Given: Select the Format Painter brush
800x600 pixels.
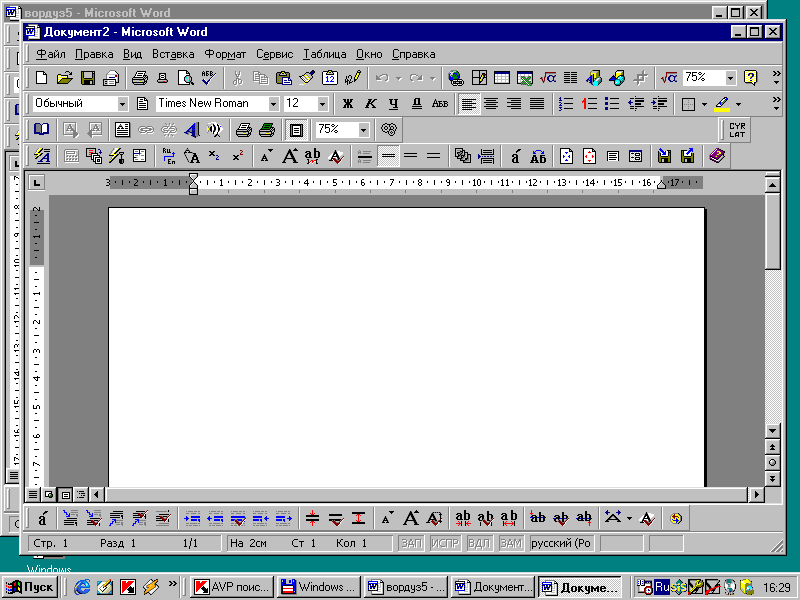Looking at the screenshot, I should [x=307, y=78].
